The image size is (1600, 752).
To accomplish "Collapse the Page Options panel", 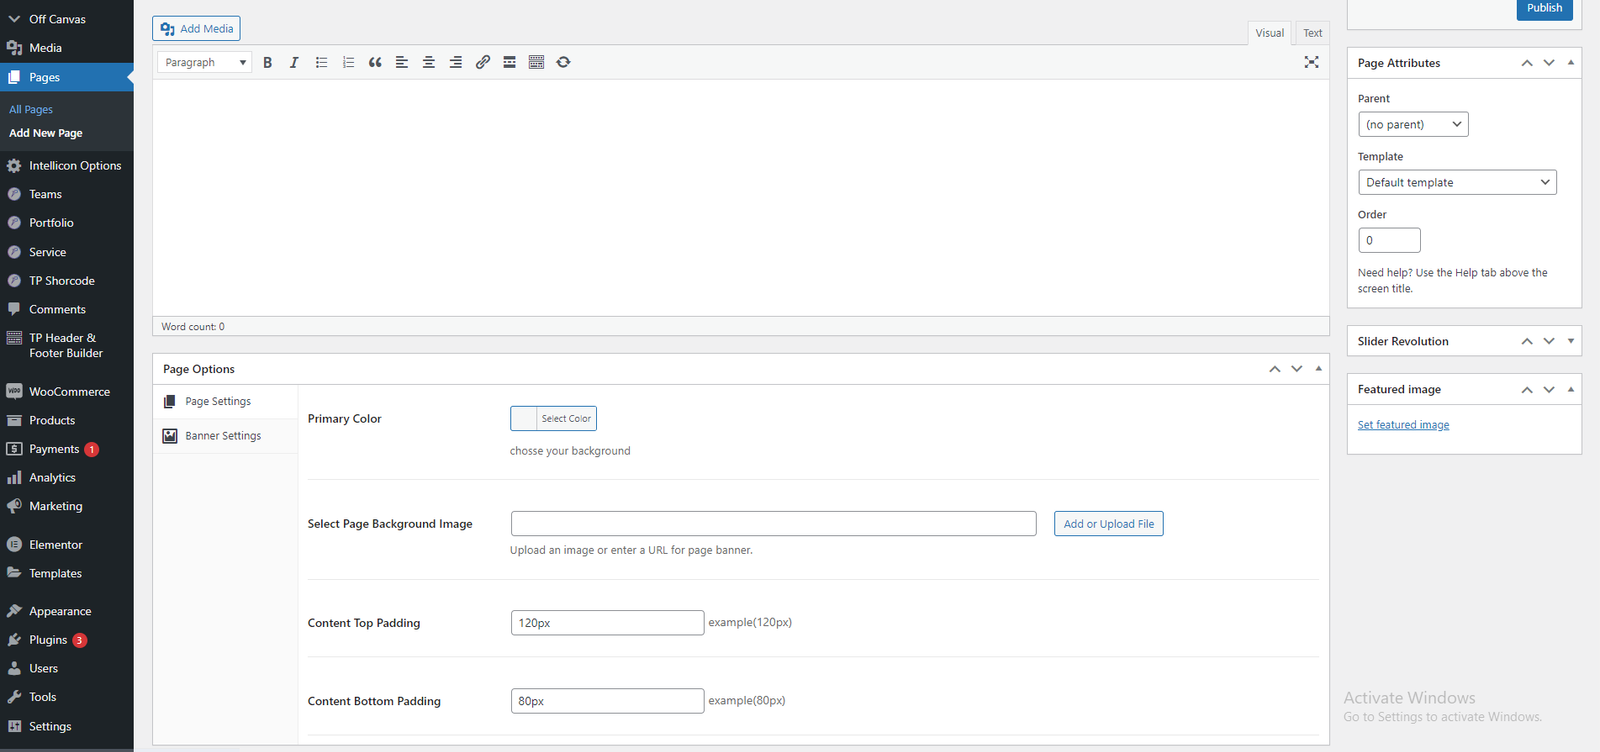I will (x=1319, y=369).
